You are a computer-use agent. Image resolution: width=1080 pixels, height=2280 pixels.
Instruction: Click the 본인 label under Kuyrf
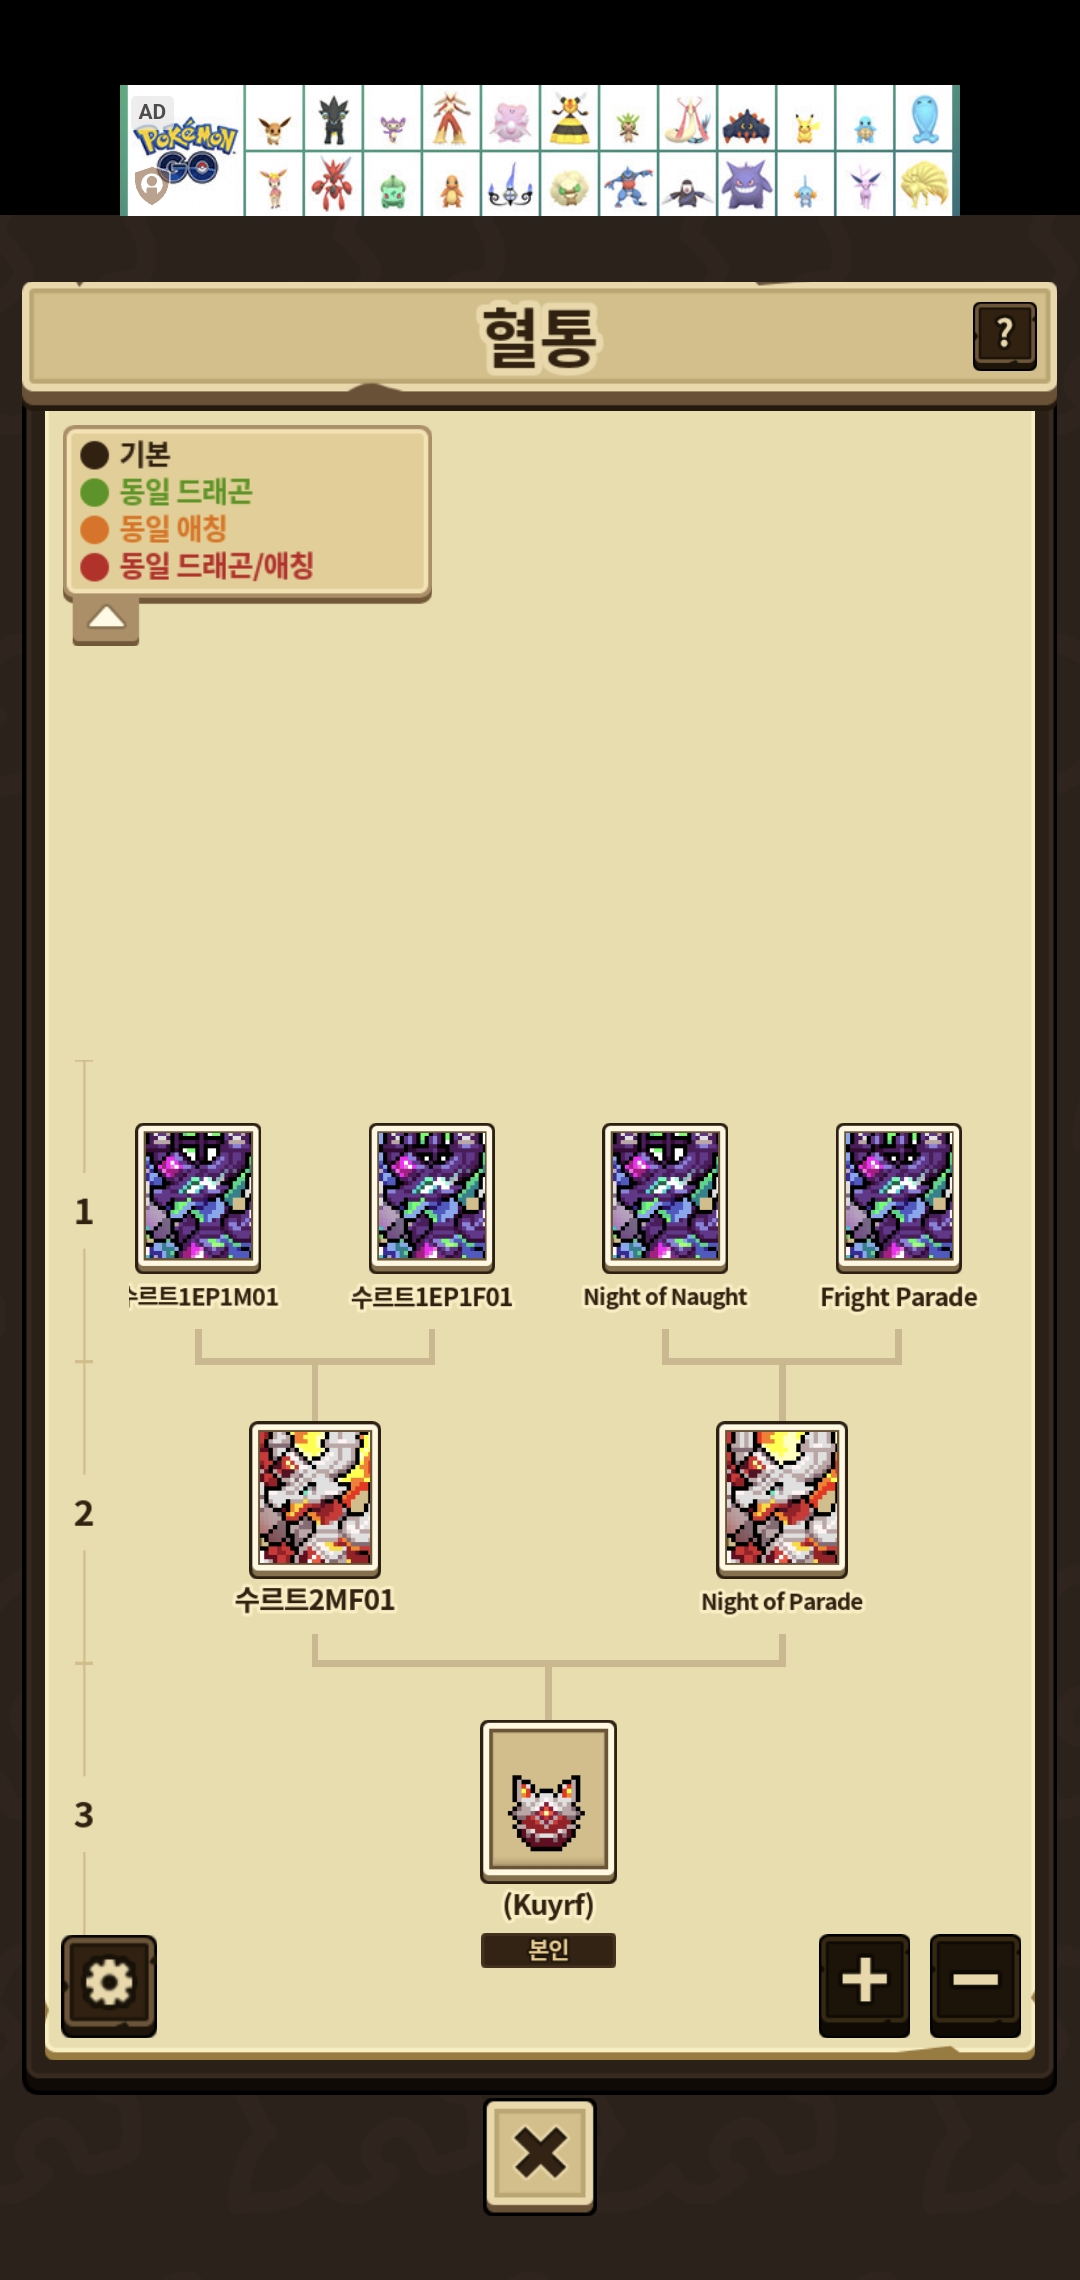pyautogui.click(x=548, y=1950)
